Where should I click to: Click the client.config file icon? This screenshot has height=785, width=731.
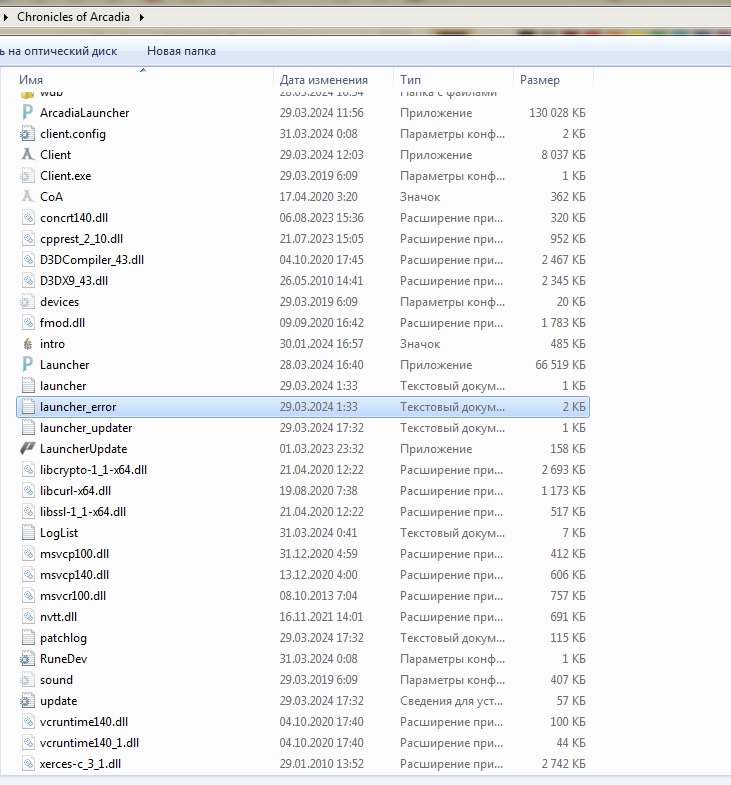tap(28, 134)
